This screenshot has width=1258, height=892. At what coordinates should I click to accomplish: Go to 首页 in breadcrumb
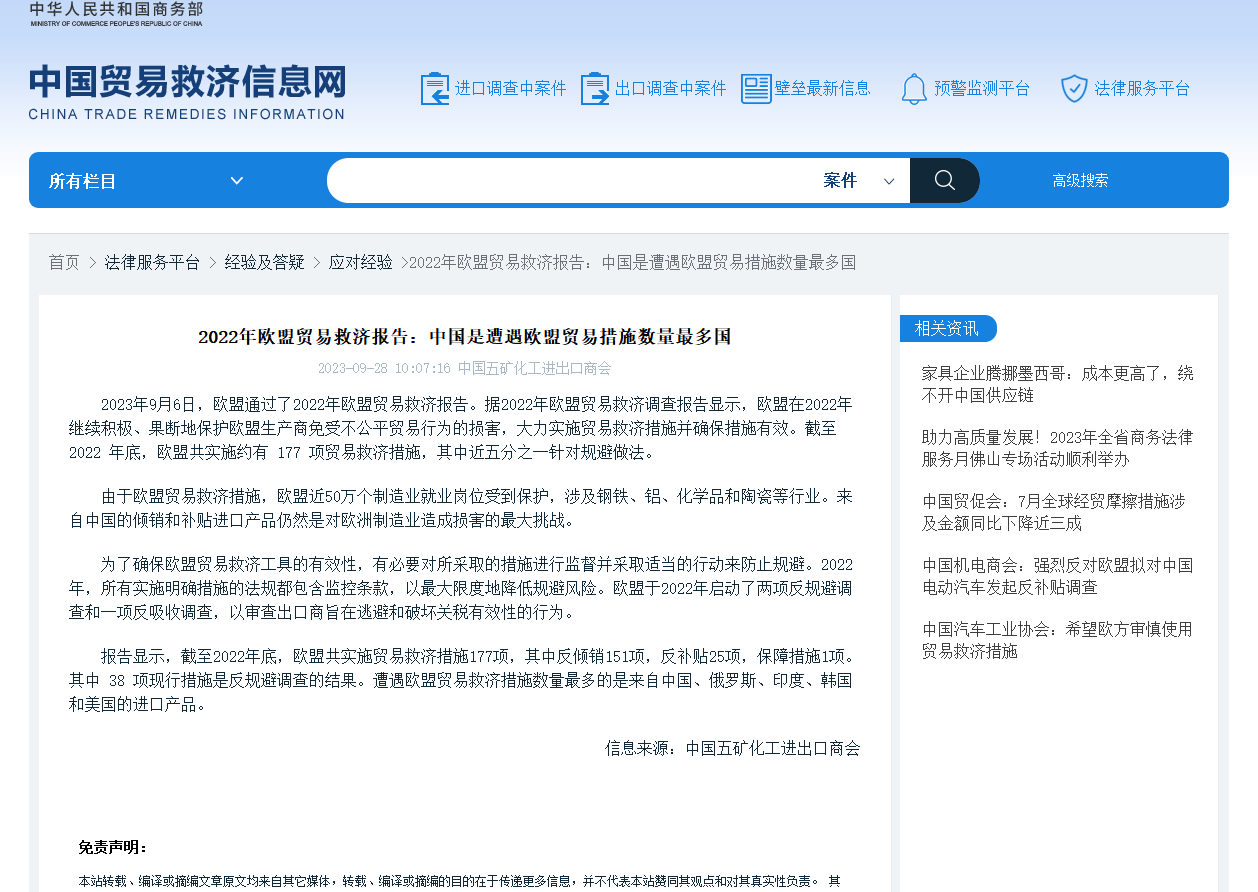pos(64,262)
